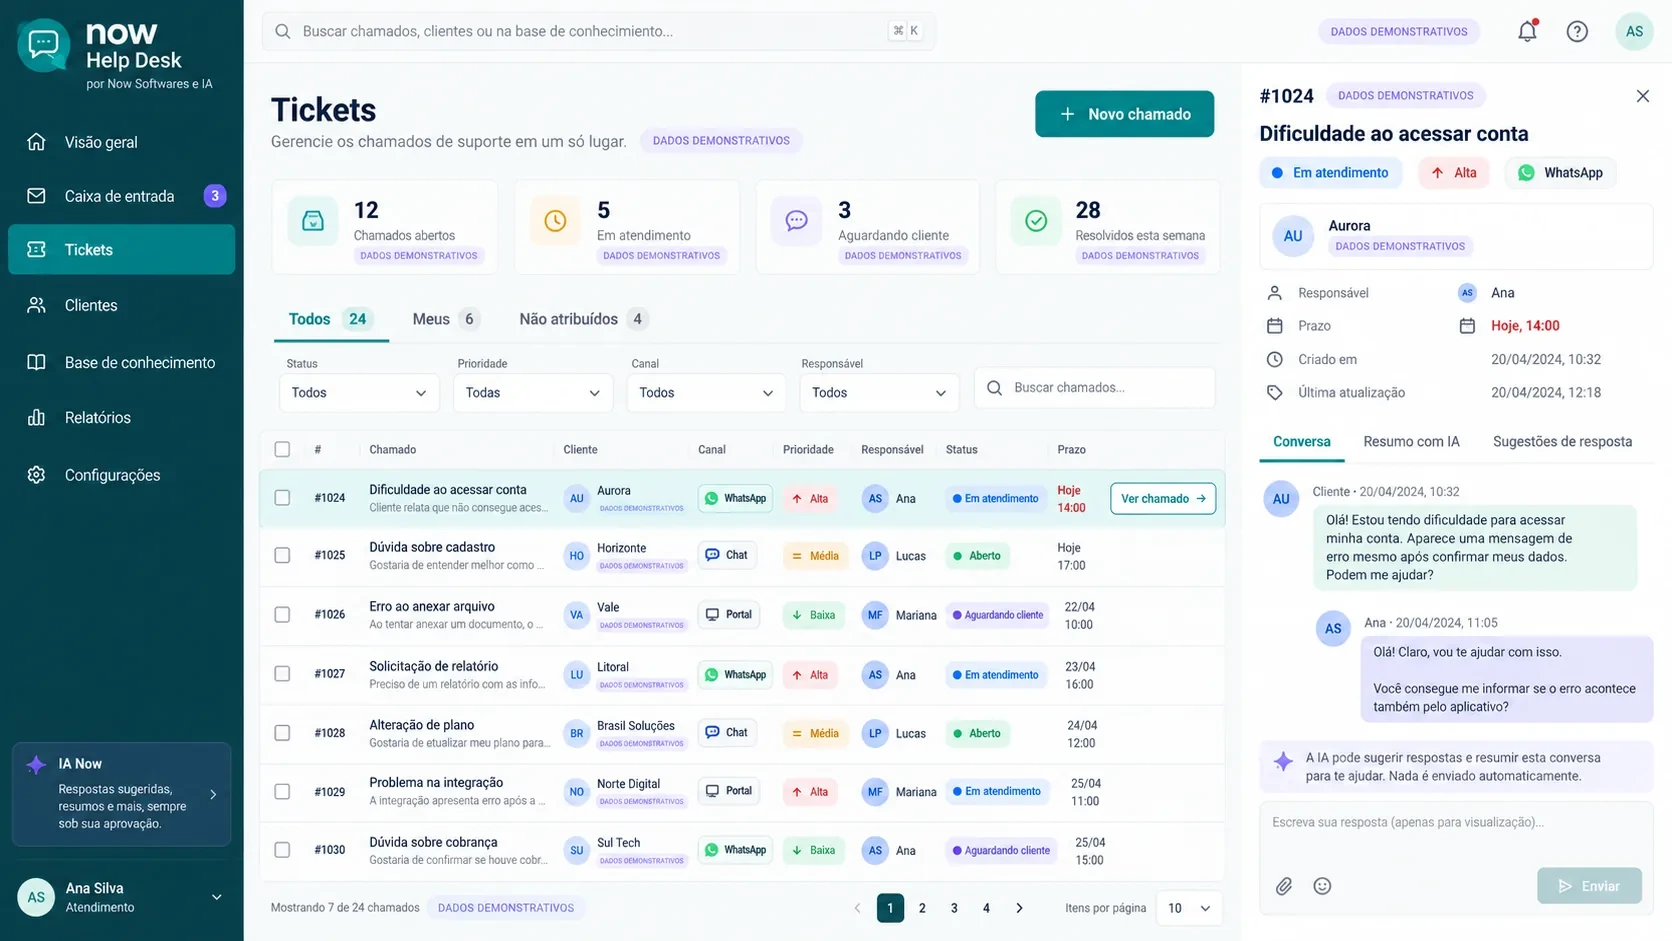Check the box for ticket #1024

(283, 498)
